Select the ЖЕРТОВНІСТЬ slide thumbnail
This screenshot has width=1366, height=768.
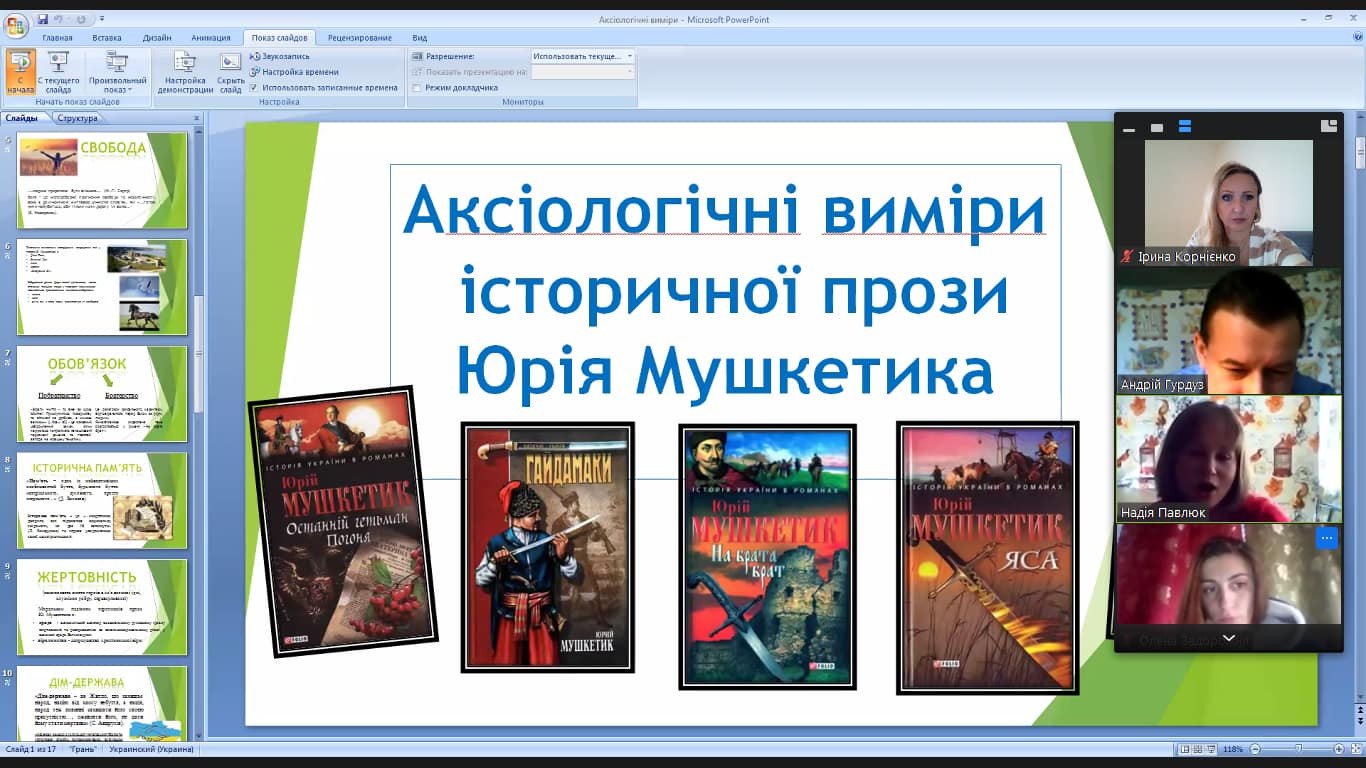[102, 607]
